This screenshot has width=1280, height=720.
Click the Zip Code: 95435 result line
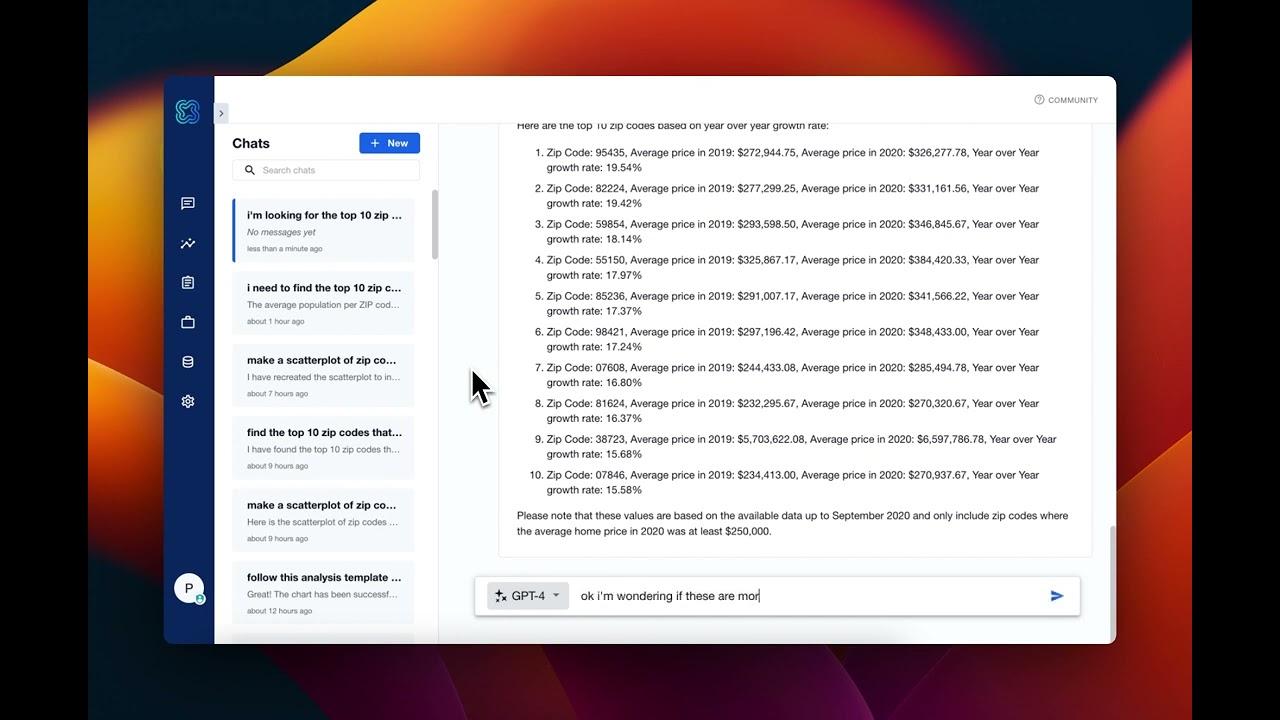coord(792,160)
